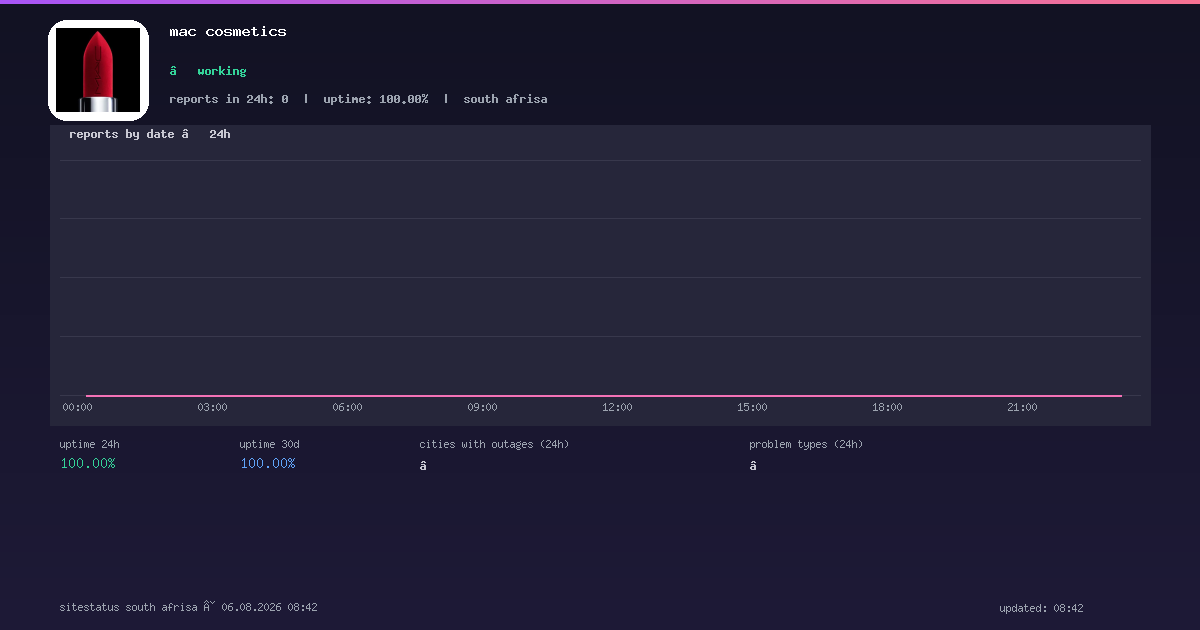Image resolution: width=1200 pixels, height=630 pixels.
Task: Click the uptime 24h green percentage
Action: coord(88,463)
